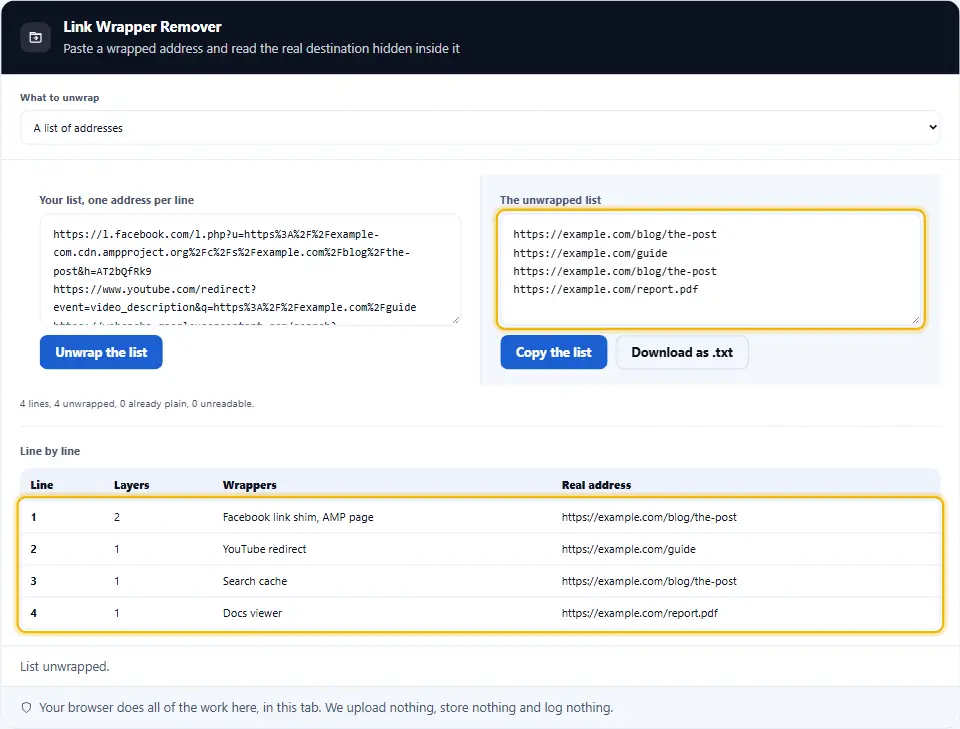Open the "What to unwrap" dropdown
The width and height of the screenshot is (960, 729).
tap(480, 127)
